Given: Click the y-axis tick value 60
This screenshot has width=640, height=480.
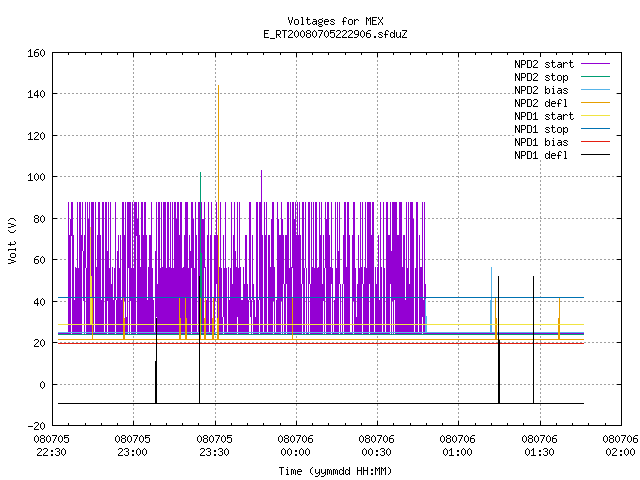Looking at the screenshot, I should point(39,260).
